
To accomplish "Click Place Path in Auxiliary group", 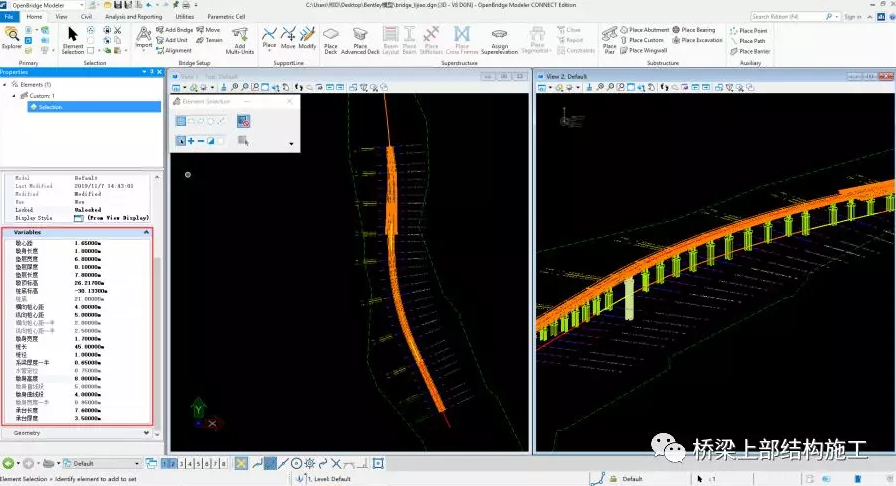I will 747,41.
